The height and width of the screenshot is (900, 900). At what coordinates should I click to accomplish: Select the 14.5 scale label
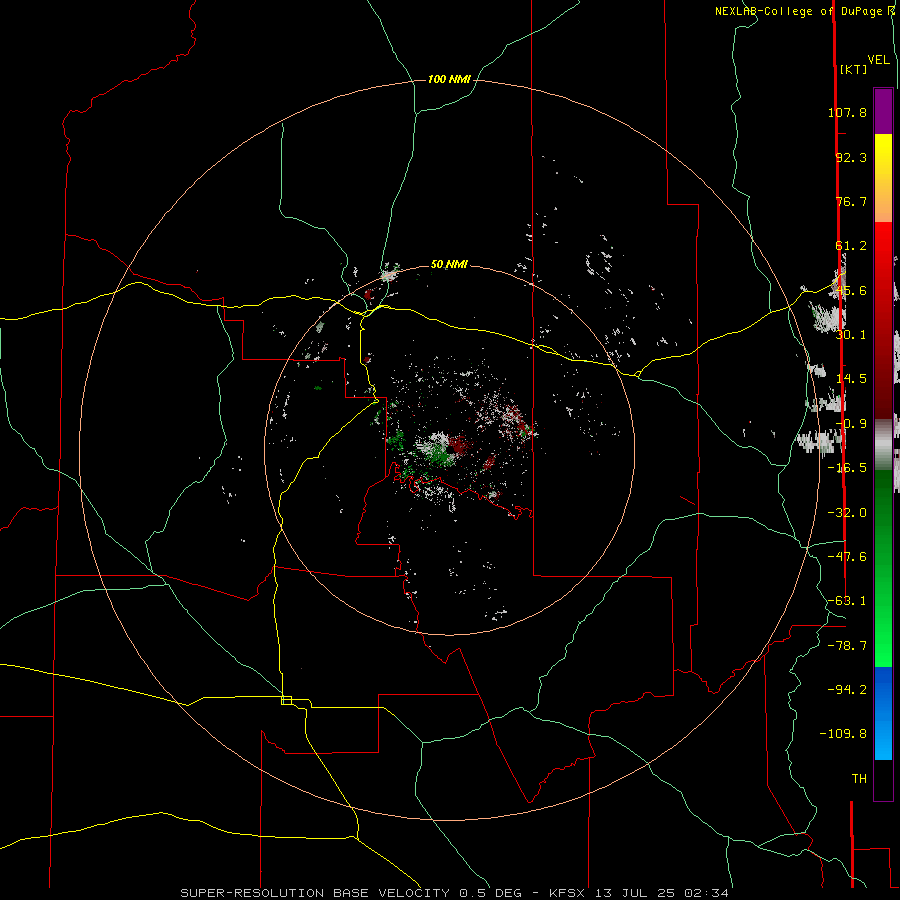point(851,379)
